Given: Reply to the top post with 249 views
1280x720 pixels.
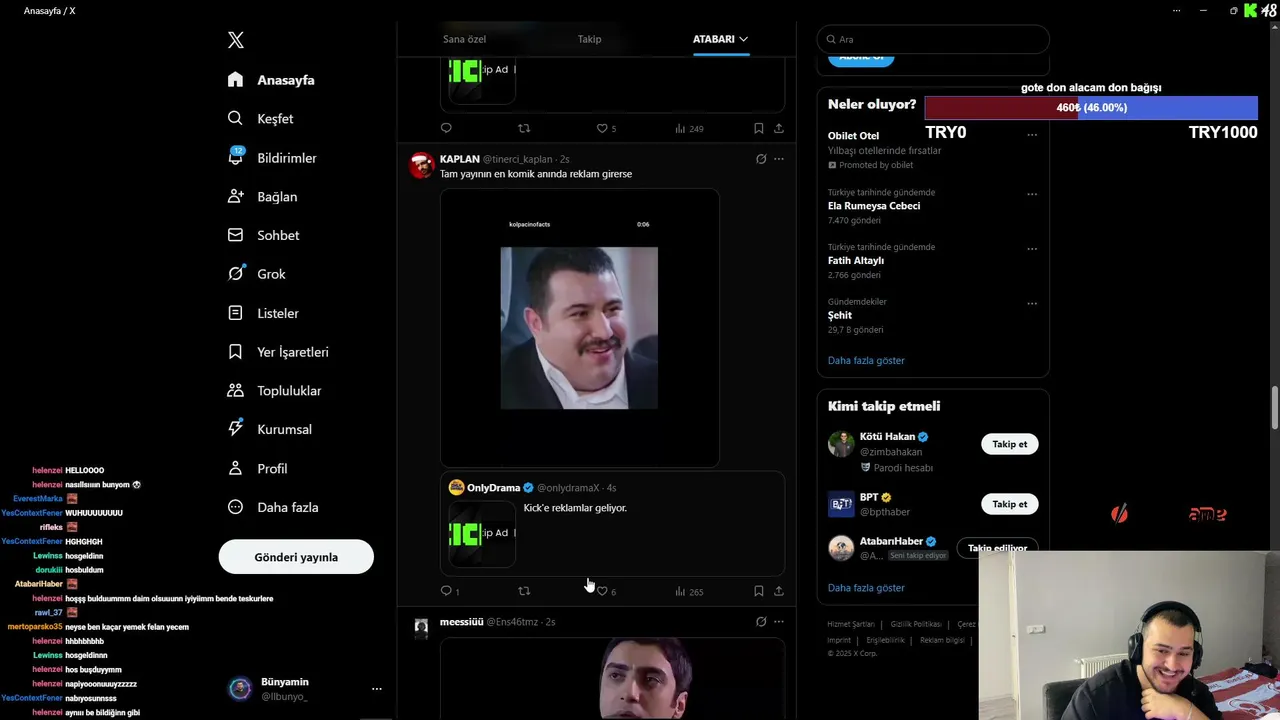Looking at the screenshot, I should [446, 128].
